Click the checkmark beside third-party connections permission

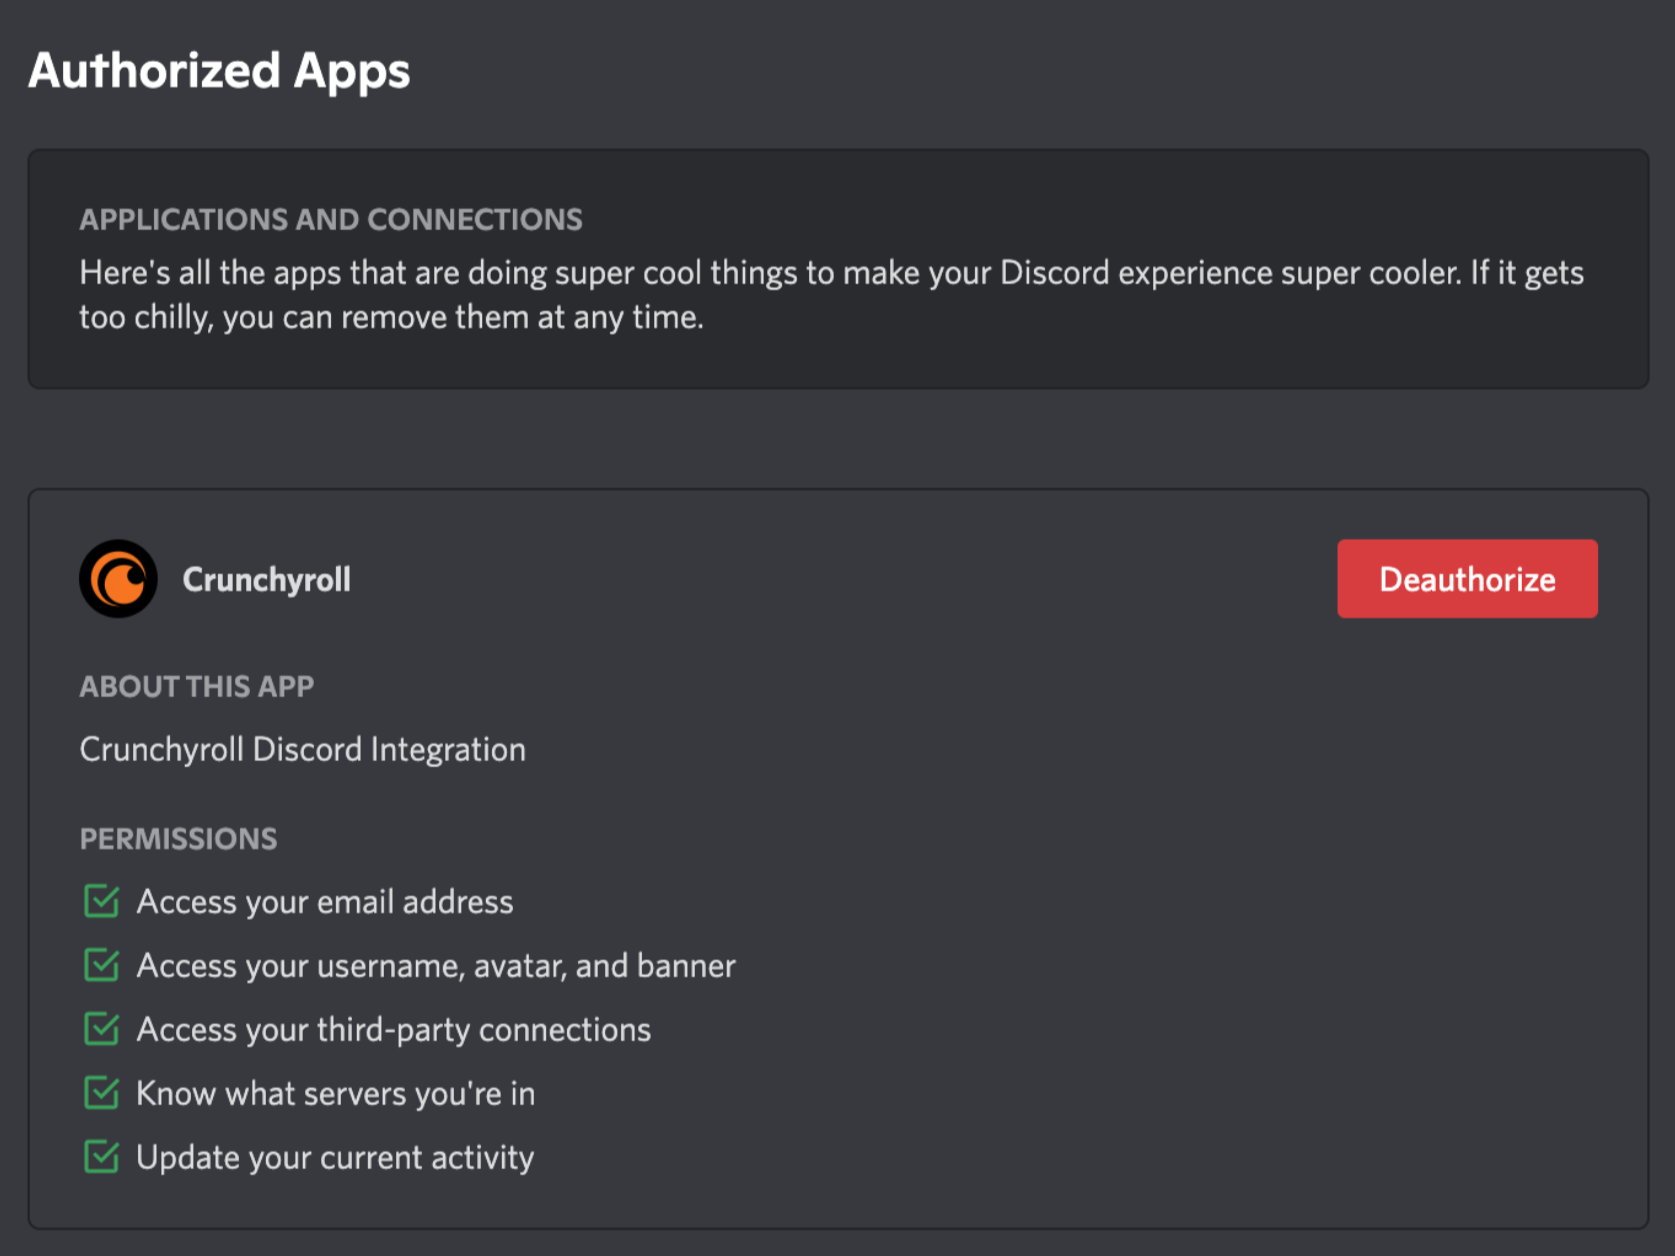pyautogui.click(x=101, y=1029)
